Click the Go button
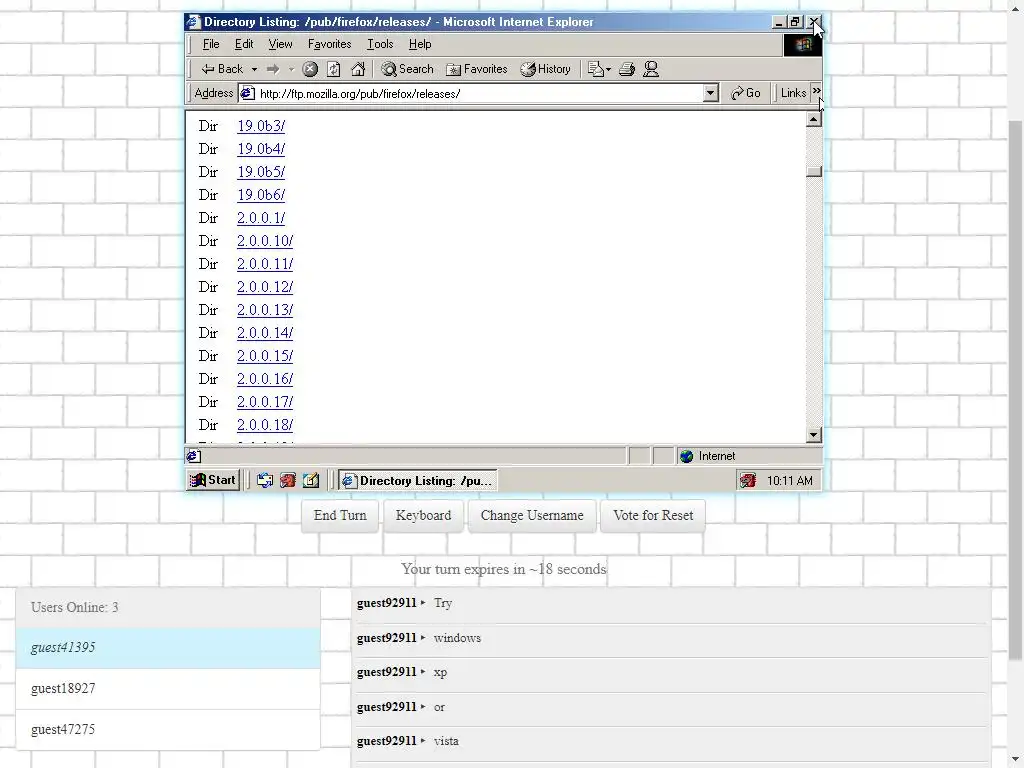This screenshot has height=768, width=1024. point(745,93)
